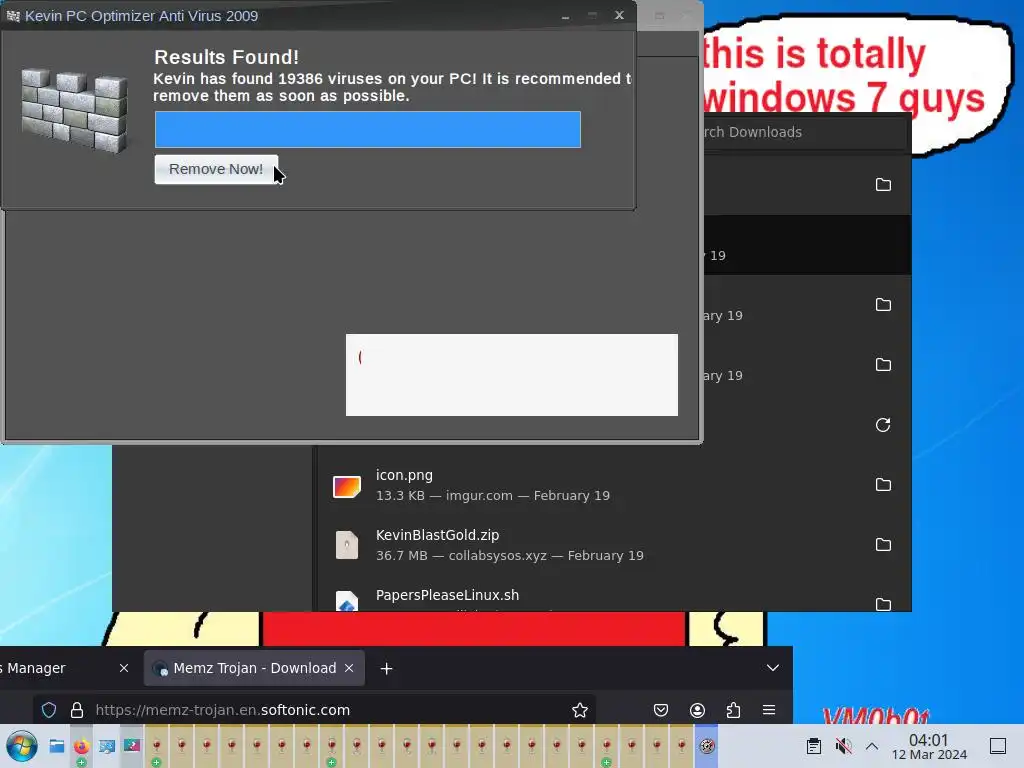This screenshot has height=768, width=1024.
Task: Open the Firefox extensions icon
Action: (733, 710)
